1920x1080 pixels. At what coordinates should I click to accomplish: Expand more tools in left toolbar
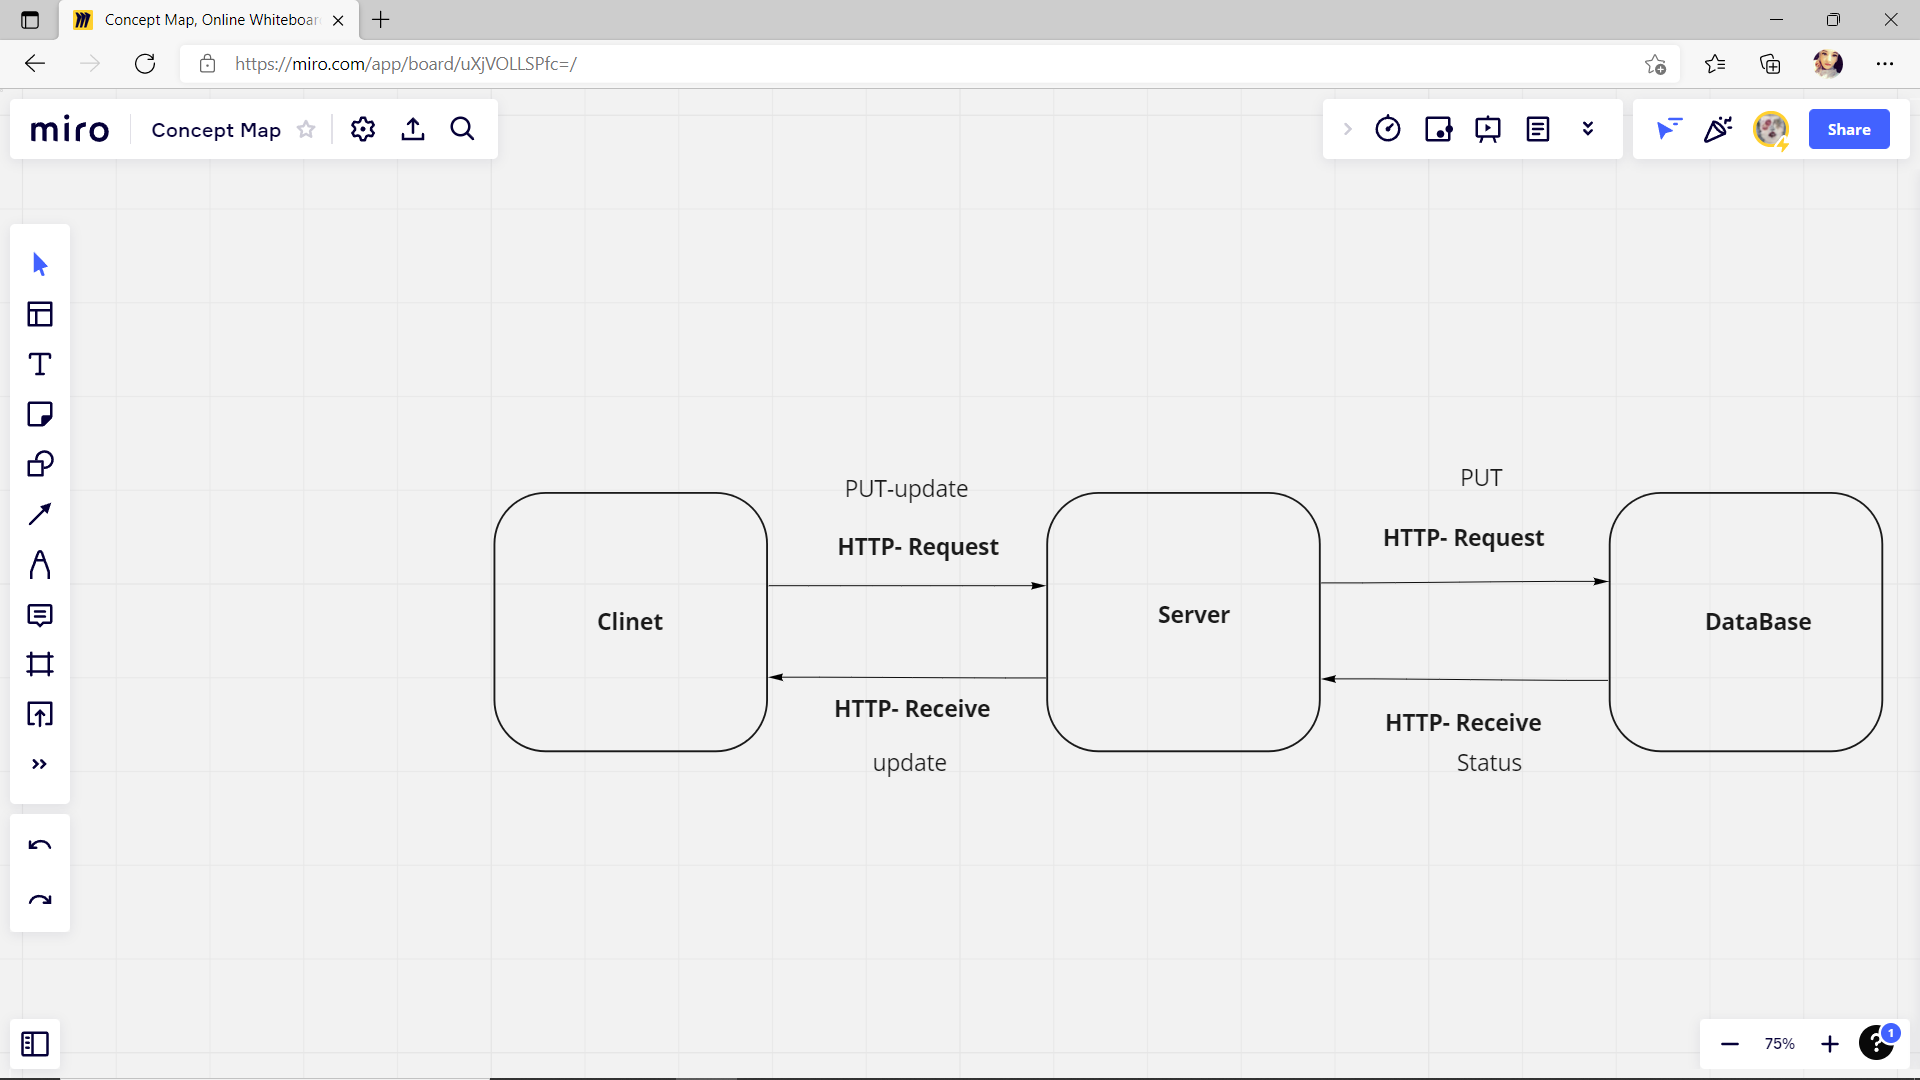coord(40,764)
